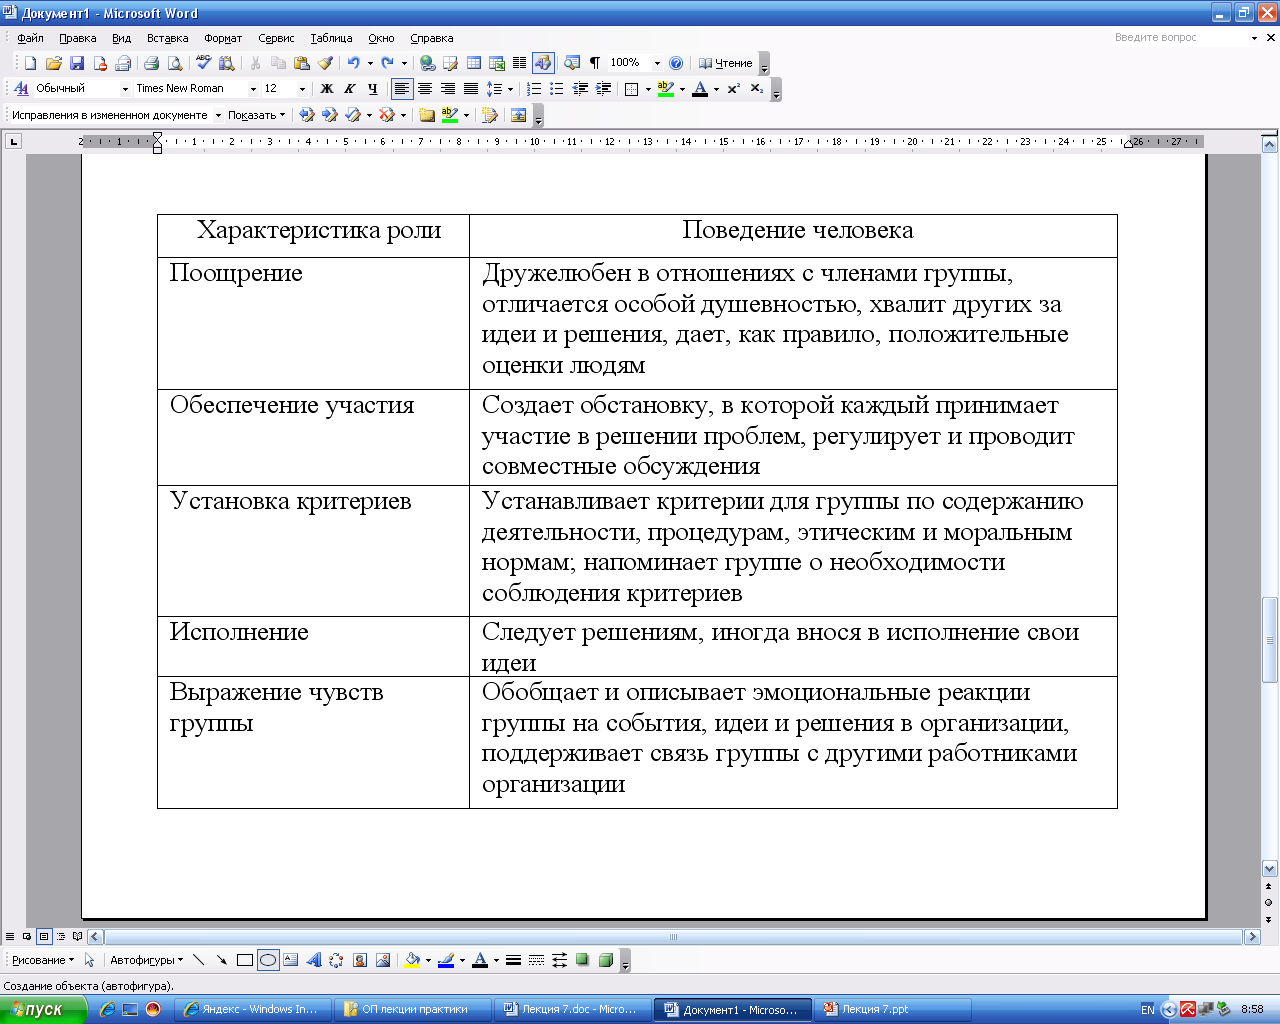This screenshot has height=1024, width=1280.
Task: Align text to the left
Action: [401, 89]
